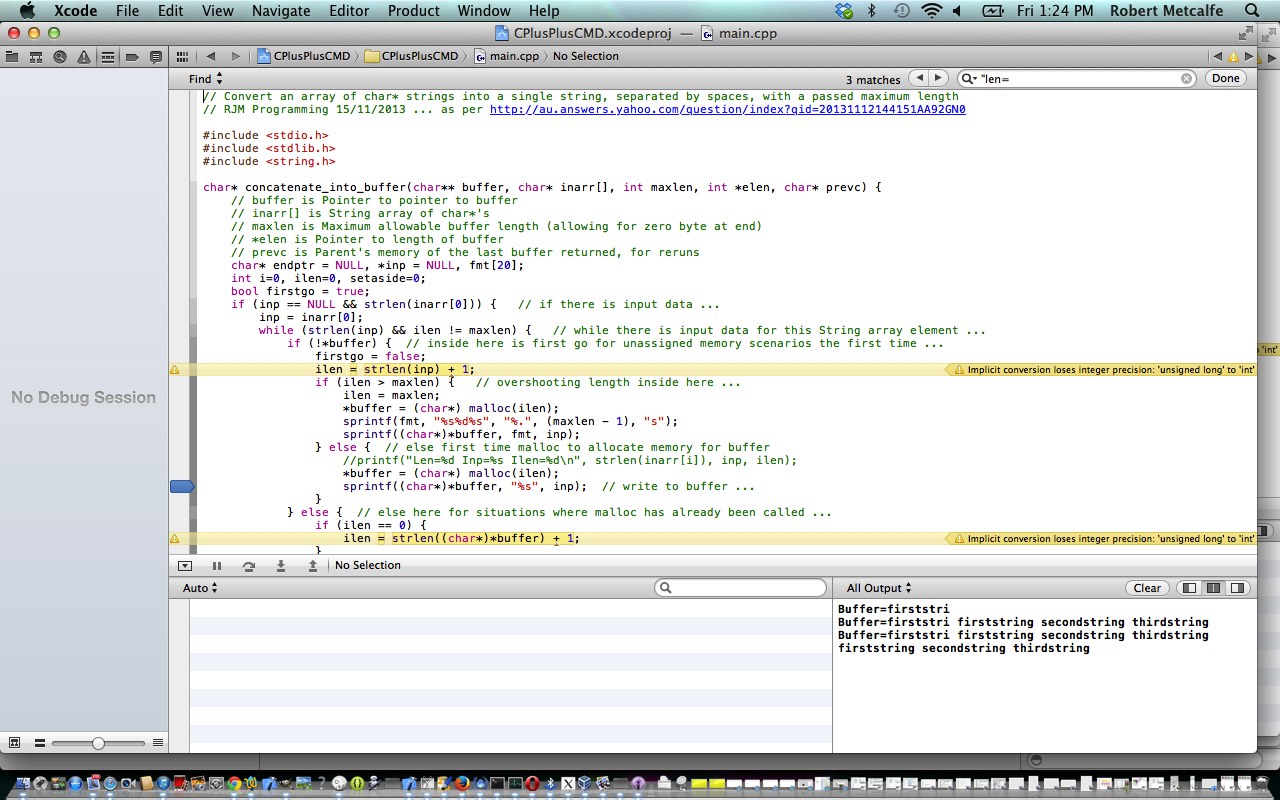Open the Navigate menu in menu bar

tap(280, 11)
